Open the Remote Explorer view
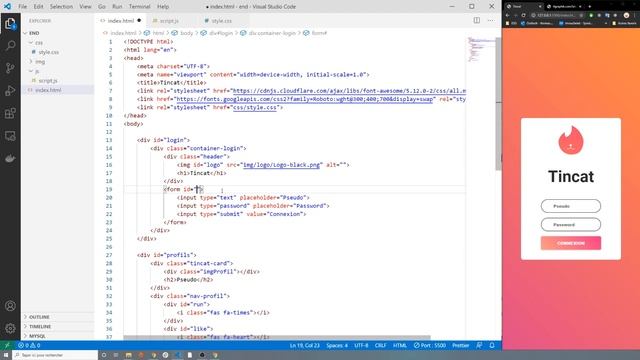The image size is (640, 360). tap(10, 136)
